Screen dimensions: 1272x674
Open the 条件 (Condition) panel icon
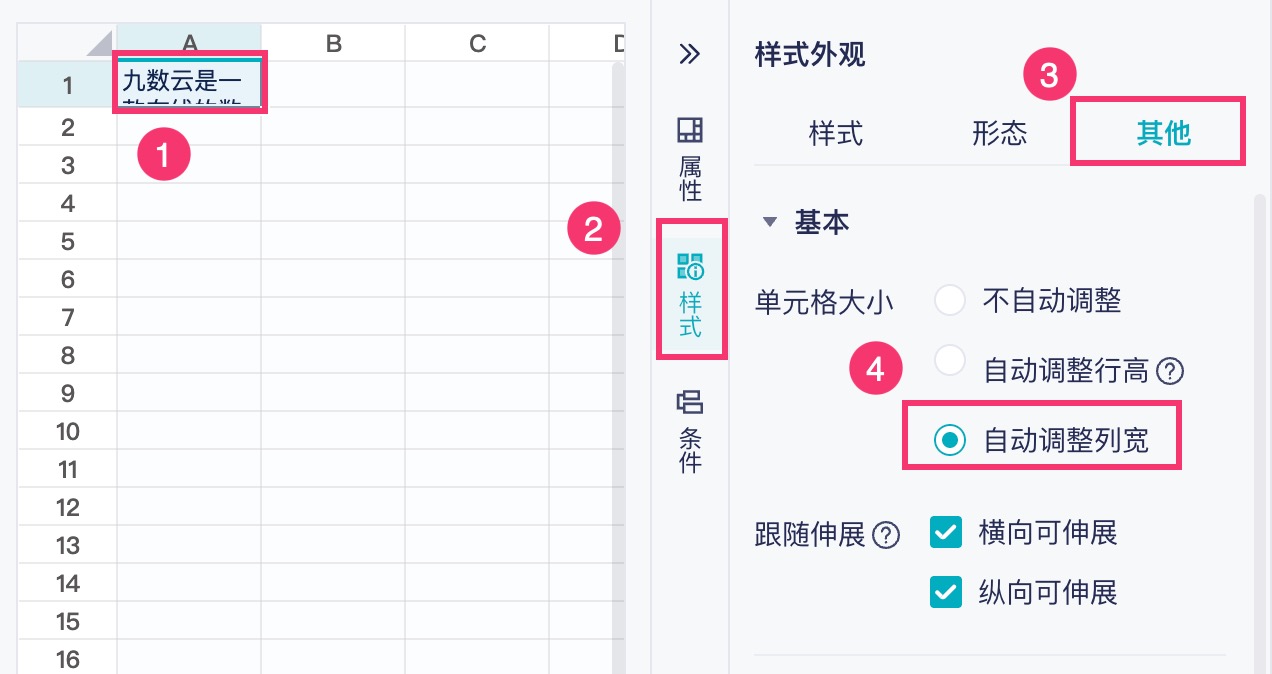coord(690,431)
